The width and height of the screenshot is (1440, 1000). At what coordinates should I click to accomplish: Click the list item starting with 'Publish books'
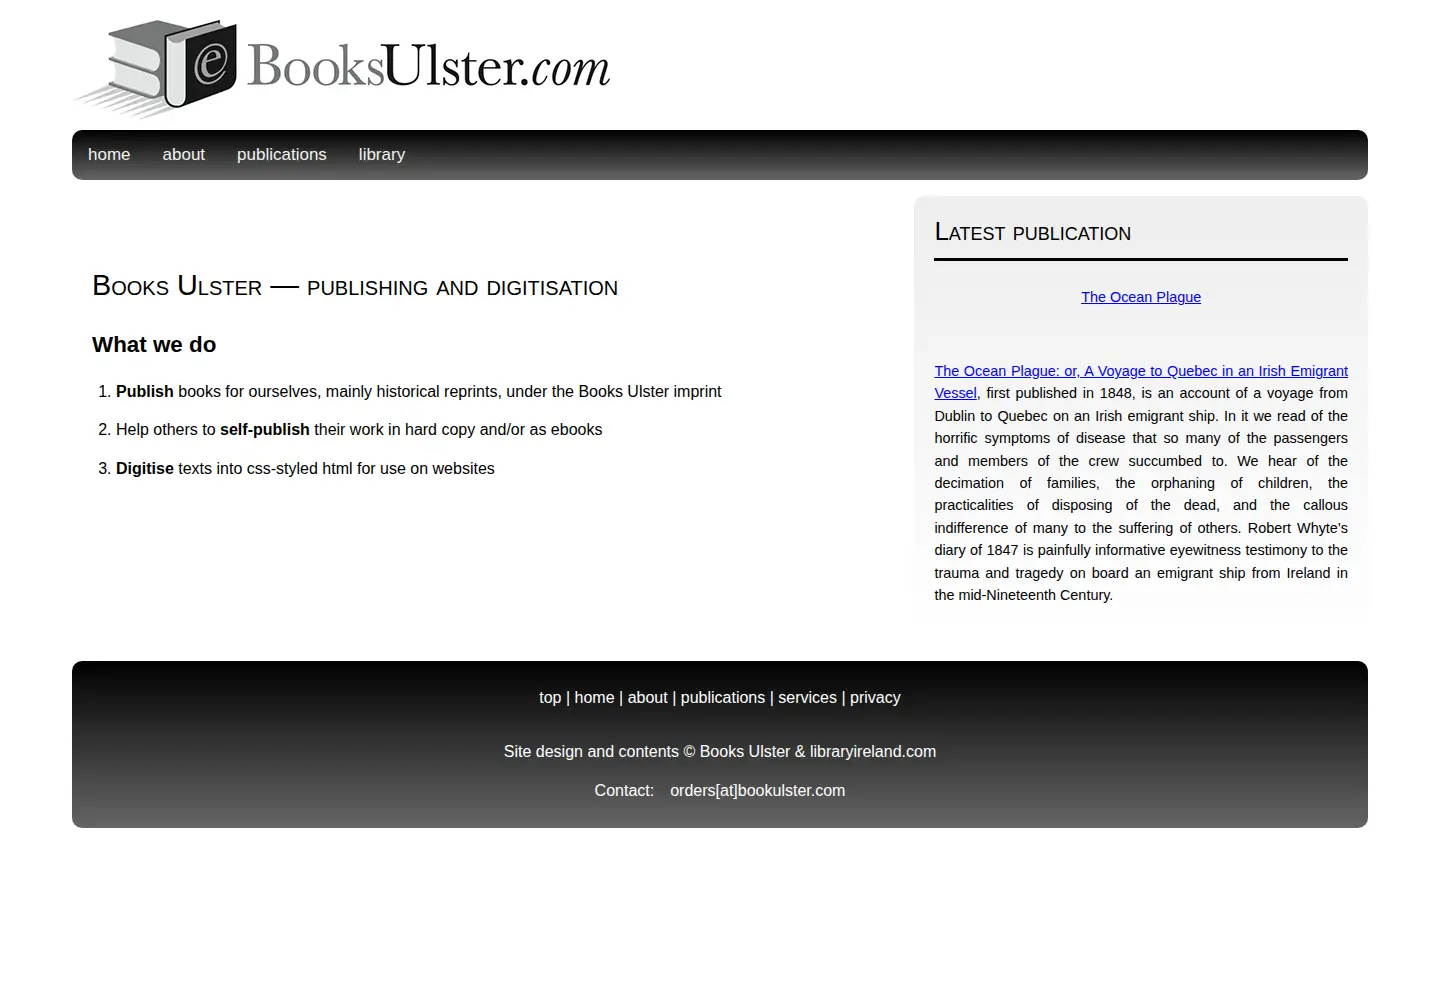point(418,392)
